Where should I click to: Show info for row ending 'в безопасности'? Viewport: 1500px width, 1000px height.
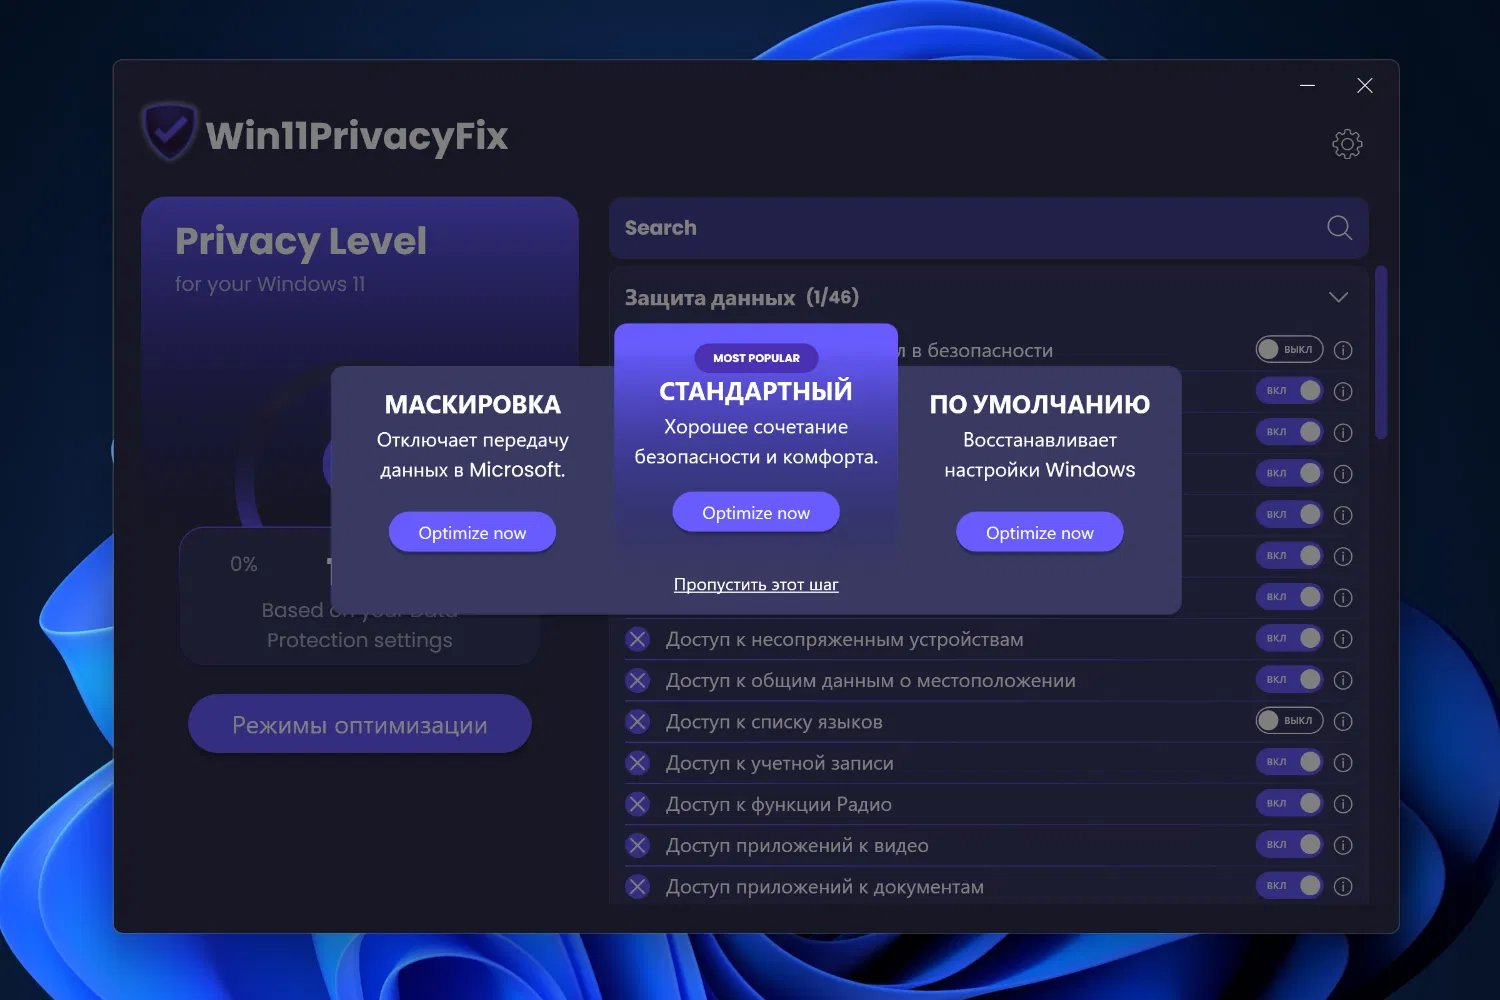(1343, 350)
